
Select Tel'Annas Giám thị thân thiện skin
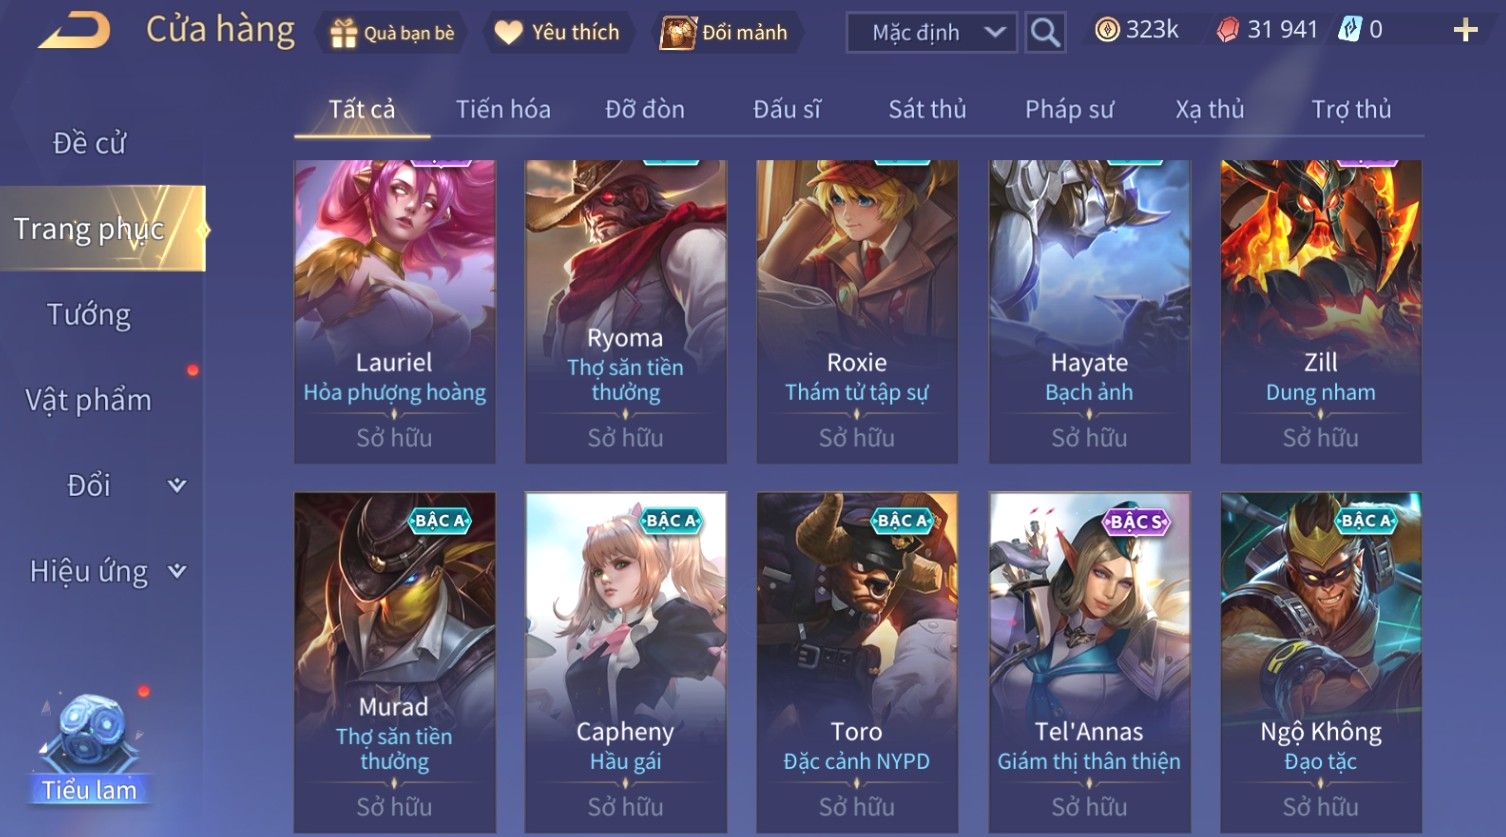[x=1089, y=662]
